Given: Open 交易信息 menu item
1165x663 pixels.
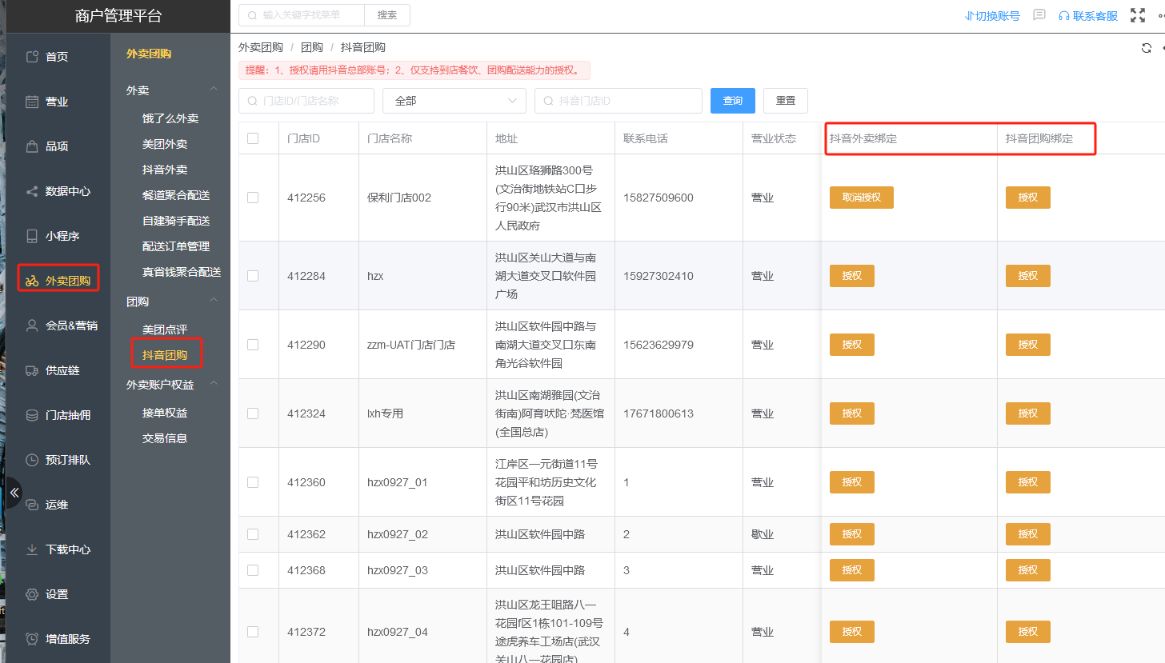Looking at the screenshot, I should (x=165, y=438).
